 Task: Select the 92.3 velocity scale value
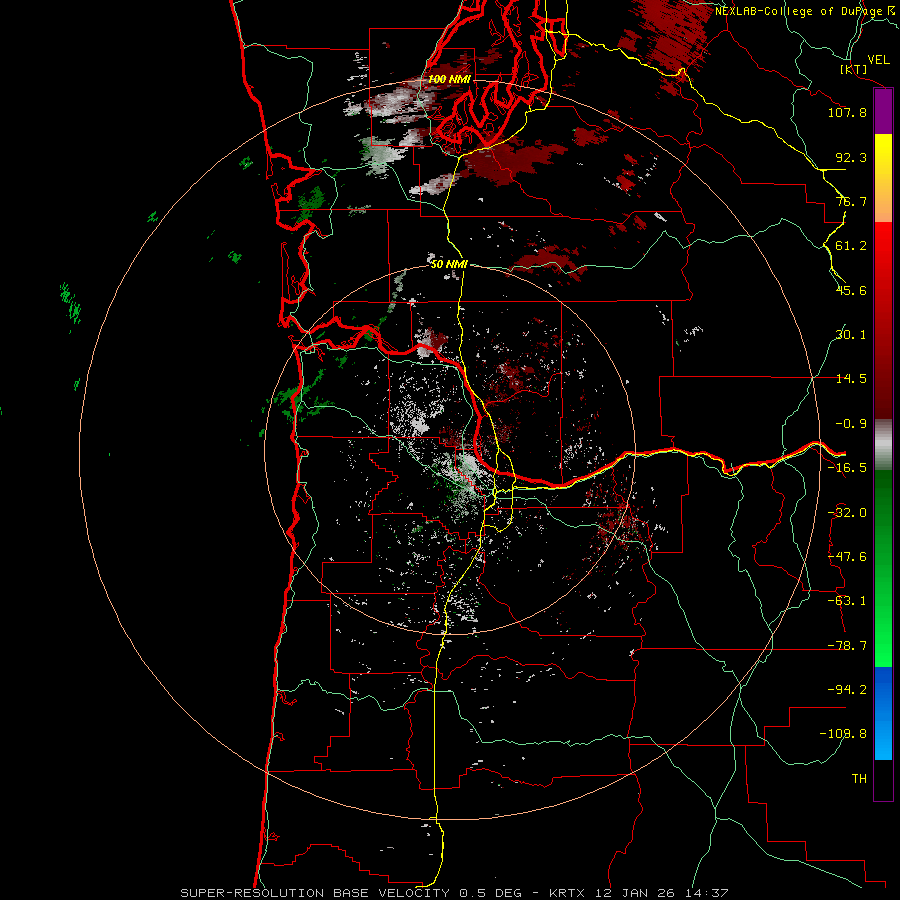851,157
